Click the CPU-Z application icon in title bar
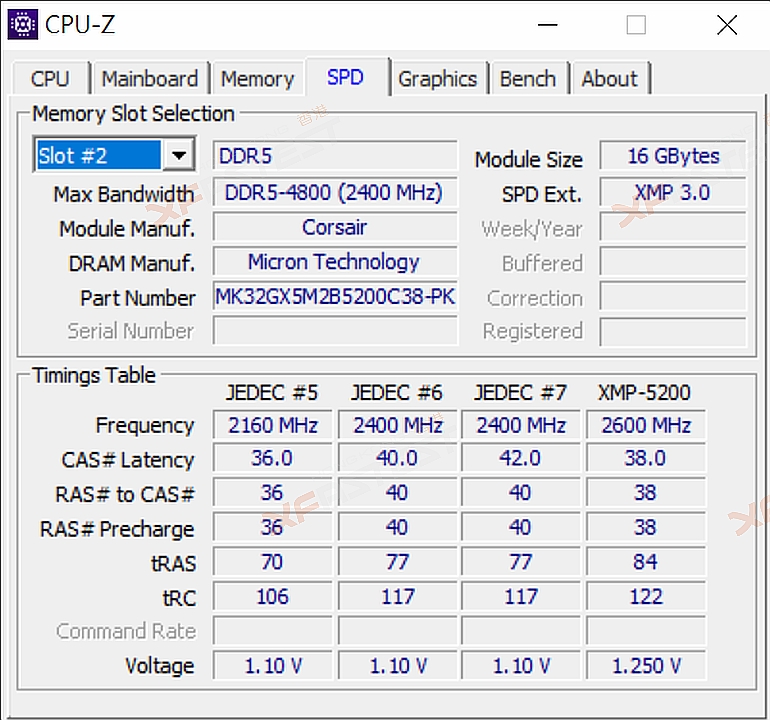770x720 pixels. tap(23, 24)
